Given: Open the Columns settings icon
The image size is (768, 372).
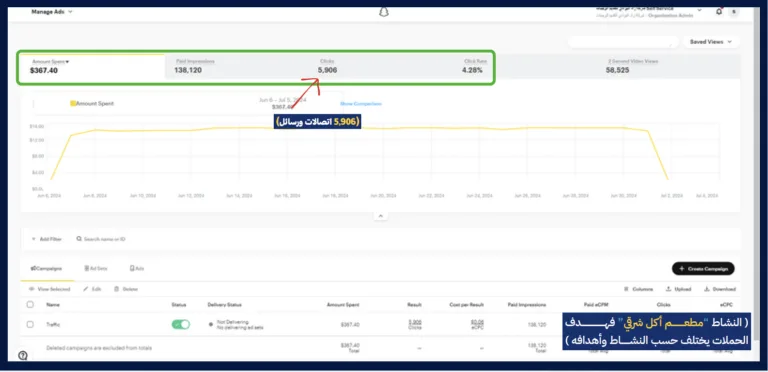Looking at the screenshot, I should [x=626, y=289].
